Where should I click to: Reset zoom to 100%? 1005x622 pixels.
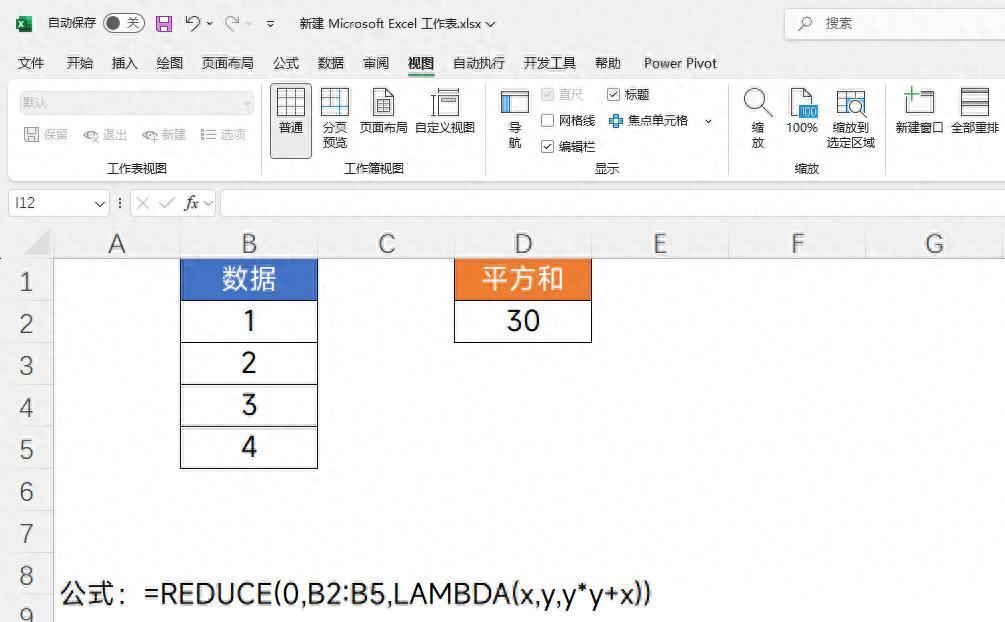pos(802,112)
